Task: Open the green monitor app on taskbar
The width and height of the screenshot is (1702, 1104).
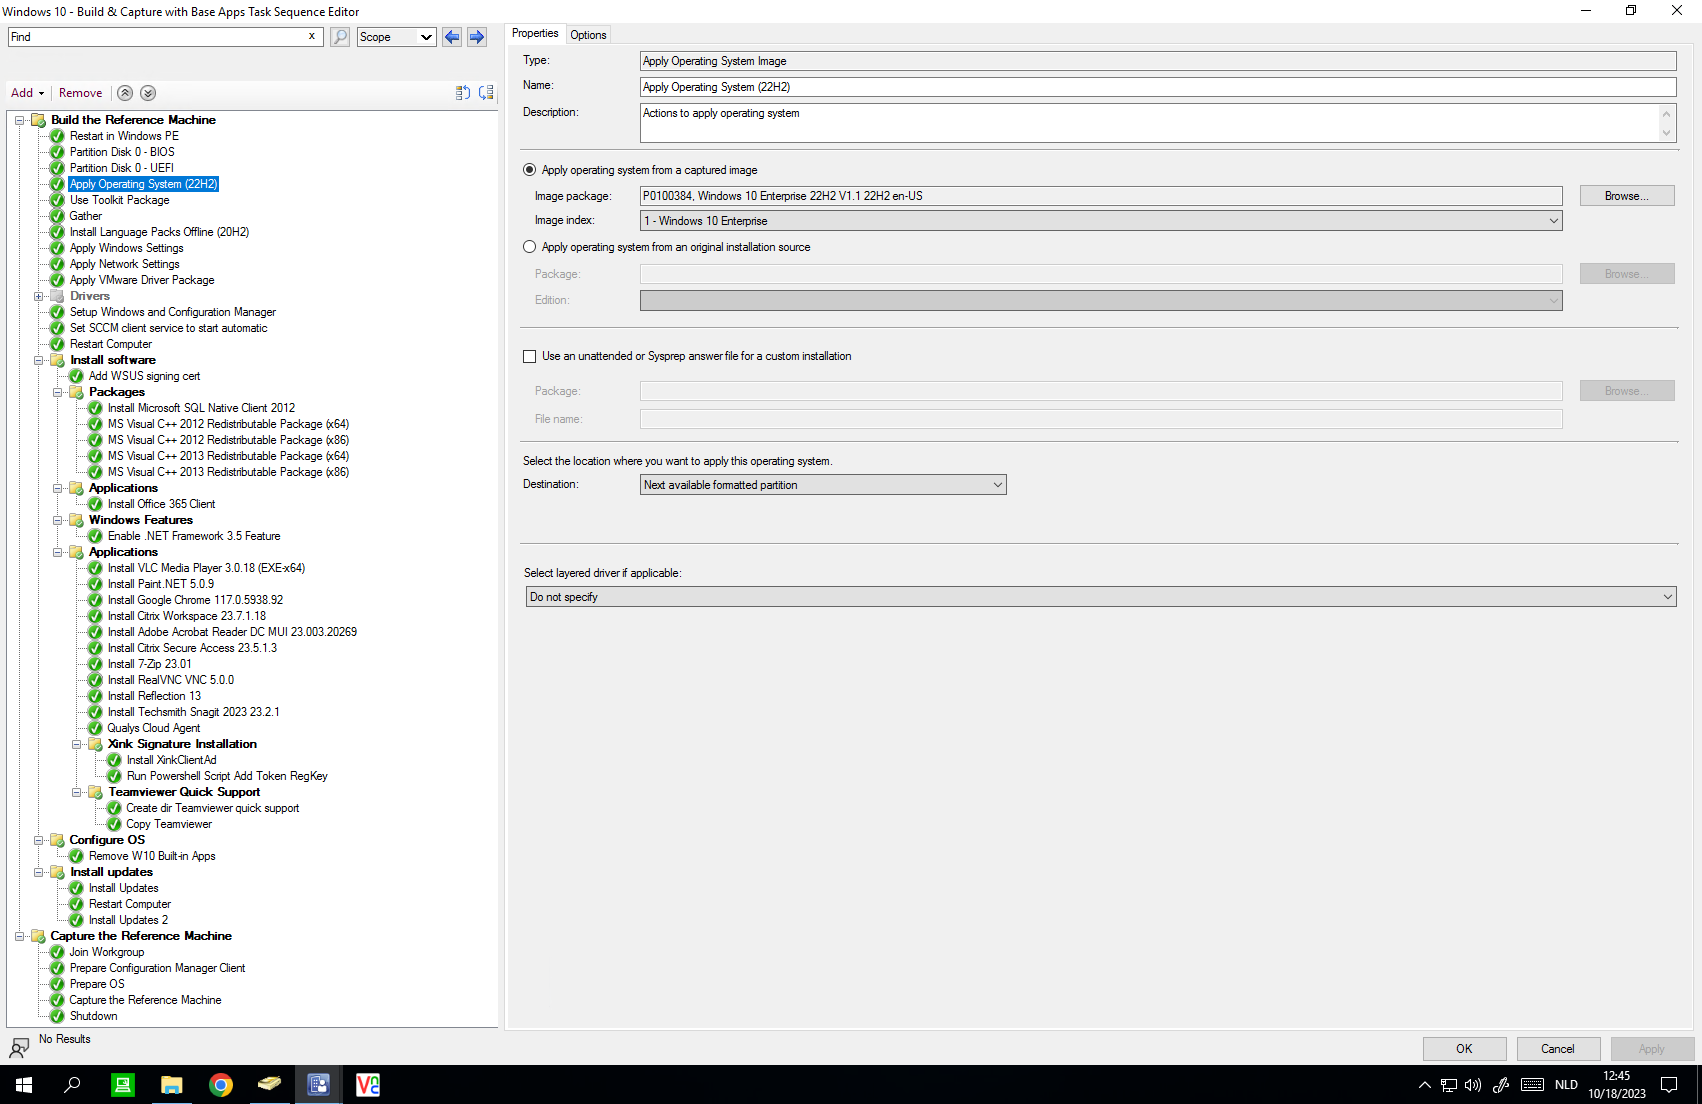Action: click(123, 1085)
